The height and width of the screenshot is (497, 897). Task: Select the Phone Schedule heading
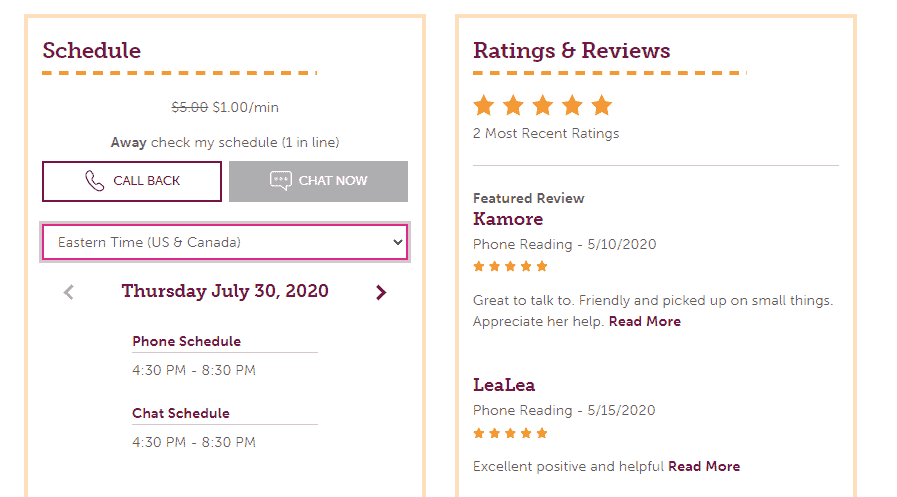186,341
